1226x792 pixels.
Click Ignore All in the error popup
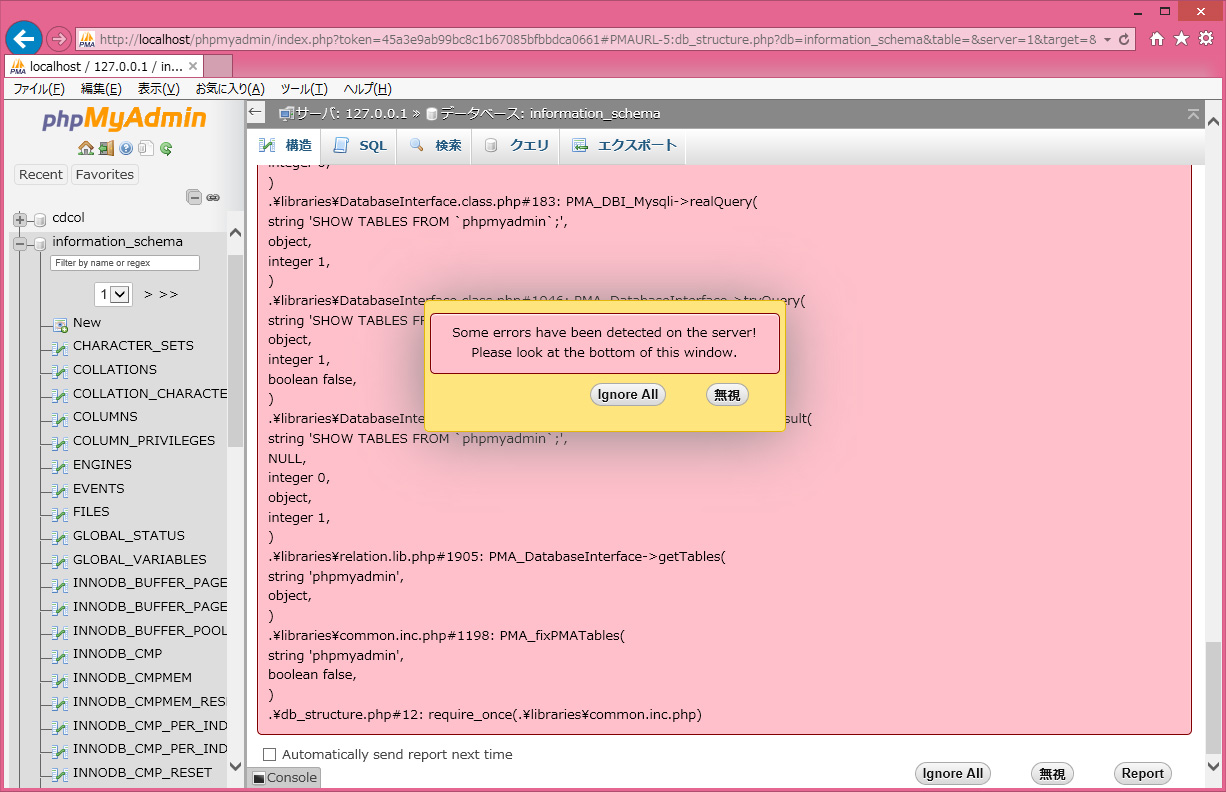click(x=627, y=395)
